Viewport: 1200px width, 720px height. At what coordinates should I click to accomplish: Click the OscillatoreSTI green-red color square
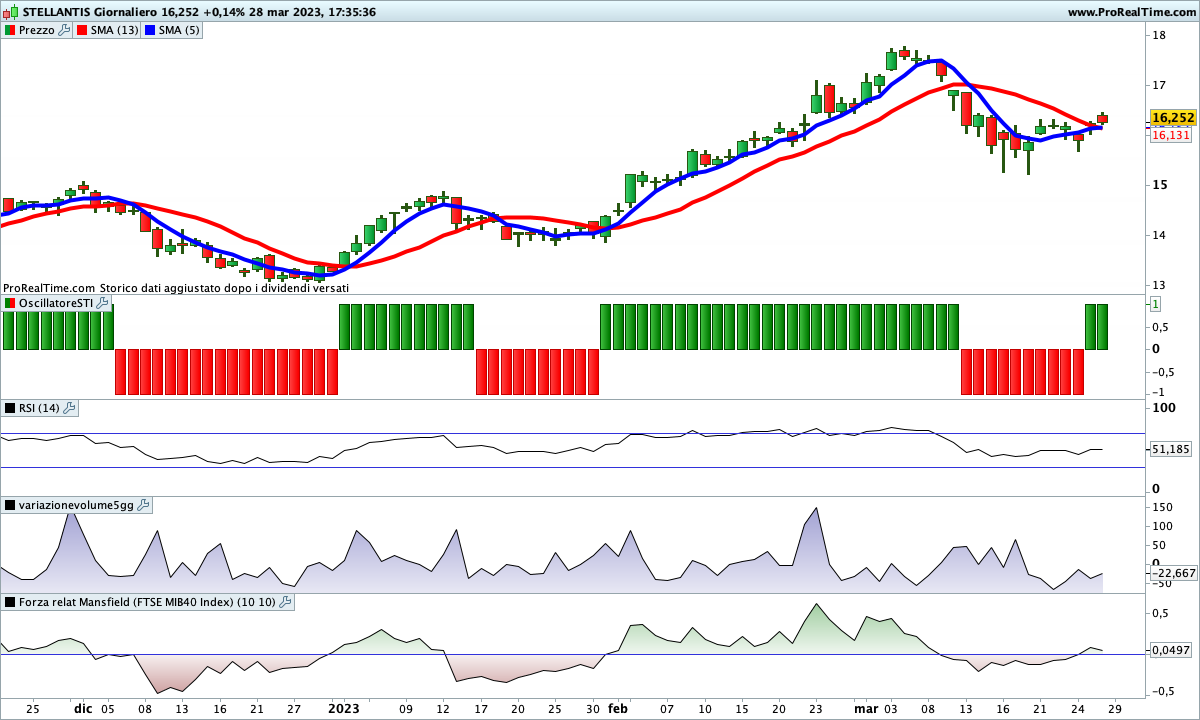10,302
